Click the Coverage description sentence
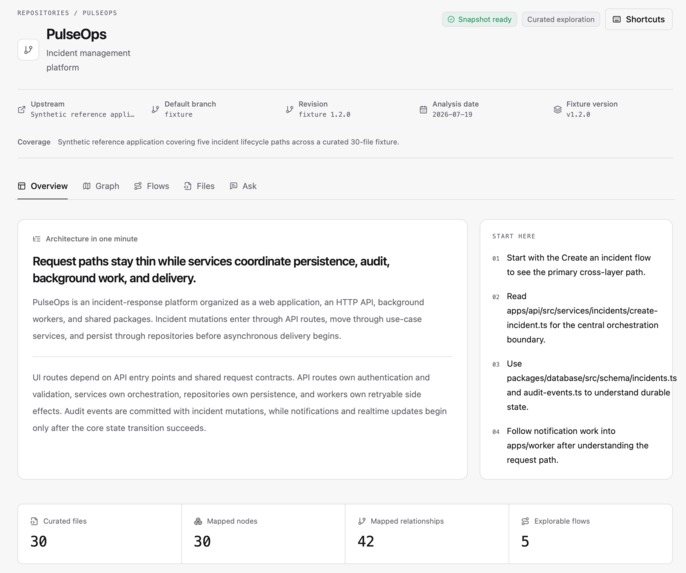Image resolution: width=686 pixels, height=573 pixels. point(228,142)
